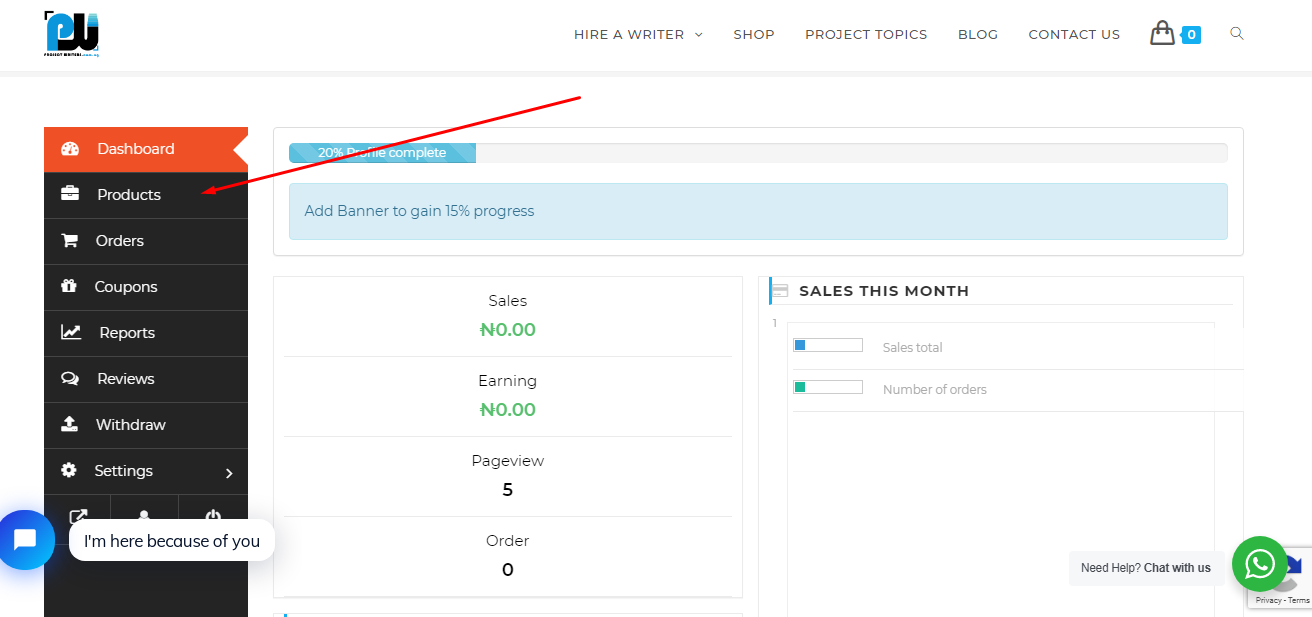Open Products in the sidebar
Viewport: 1312px width, 617px height.
tap(146, 195)
